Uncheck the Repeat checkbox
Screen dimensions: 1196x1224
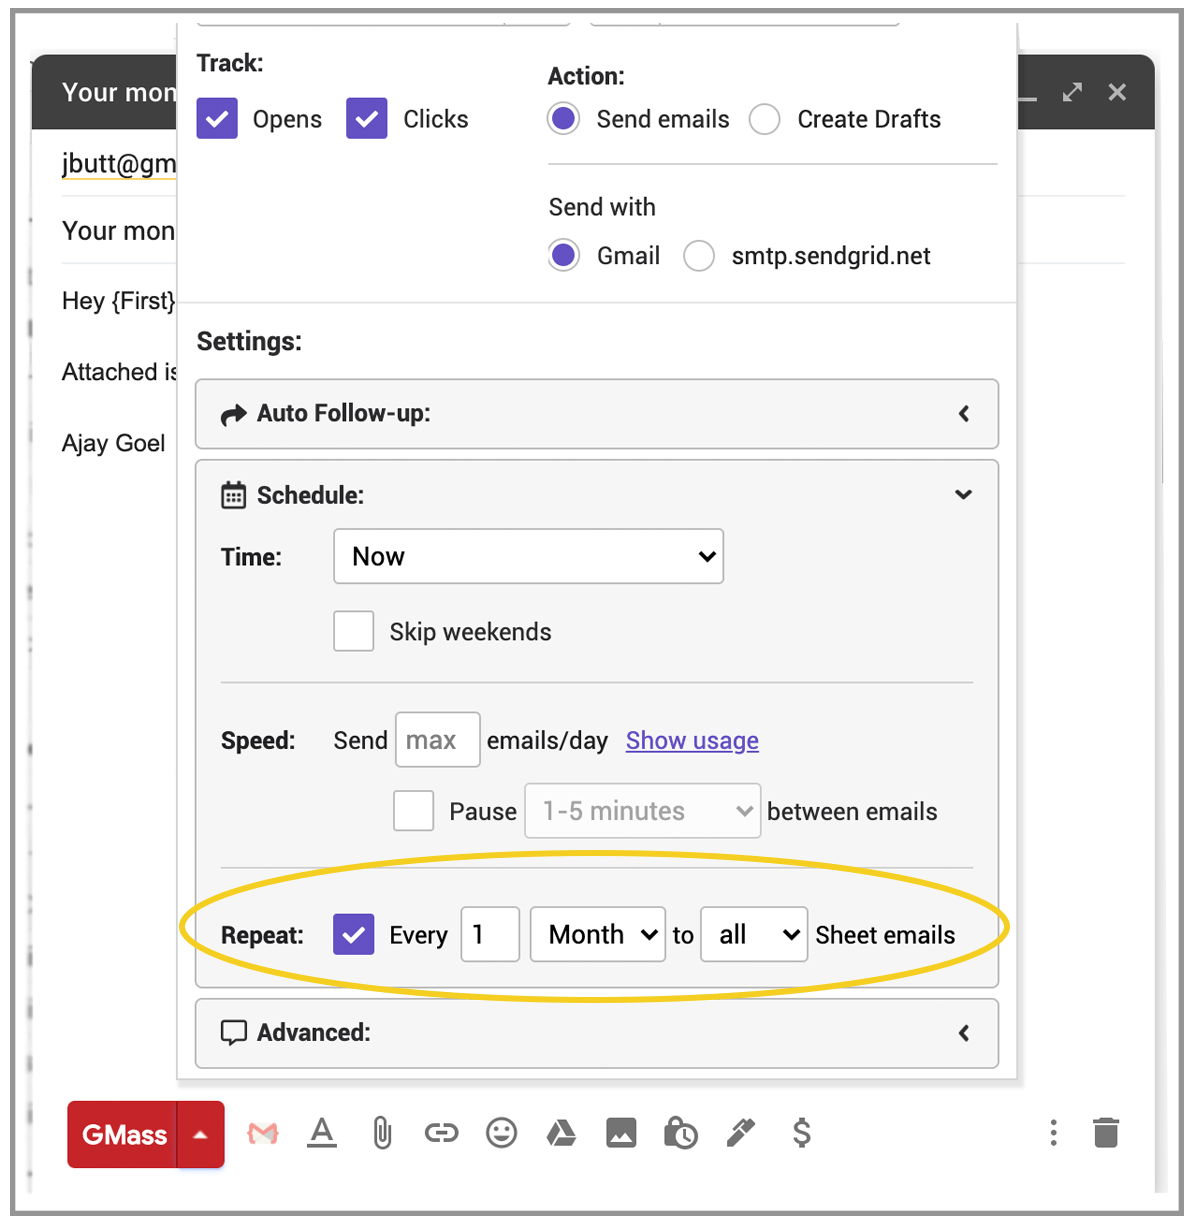point(354,934)
